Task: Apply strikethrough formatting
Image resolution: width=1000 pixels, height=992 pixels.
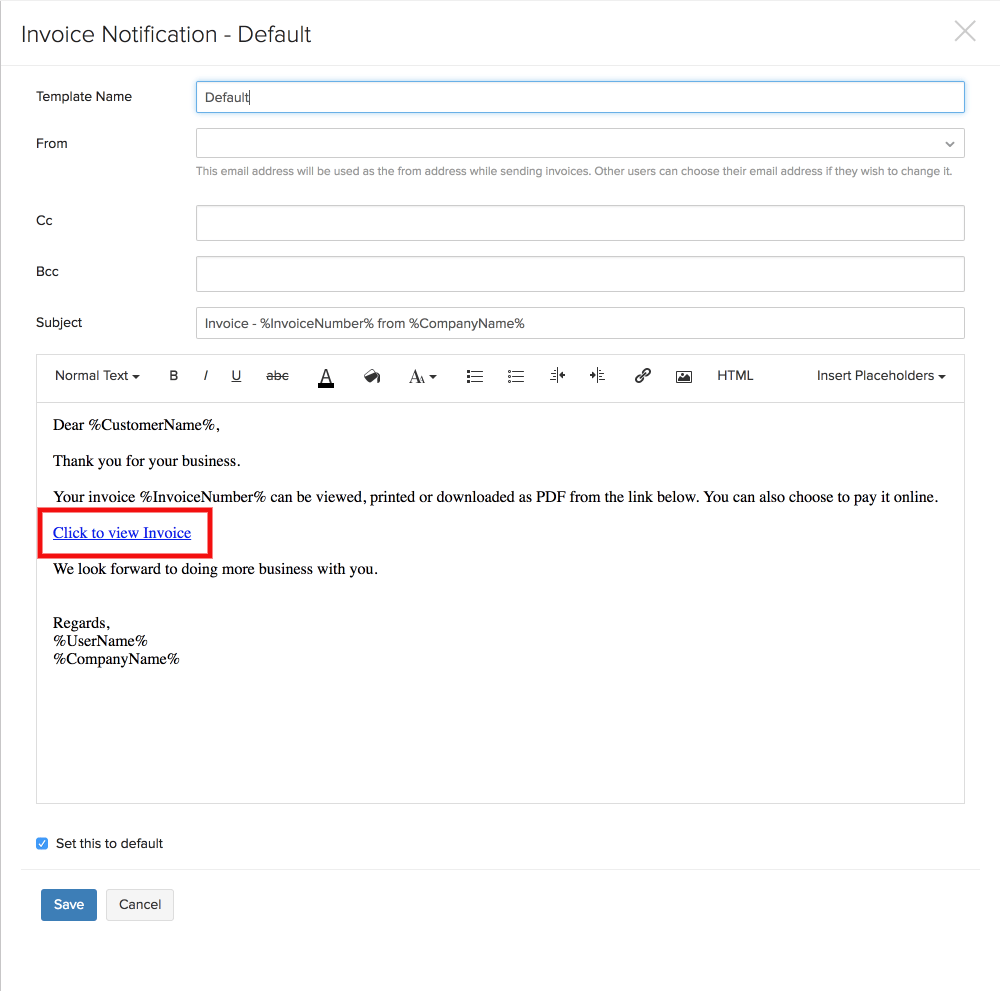Action: tap(277, 375)
